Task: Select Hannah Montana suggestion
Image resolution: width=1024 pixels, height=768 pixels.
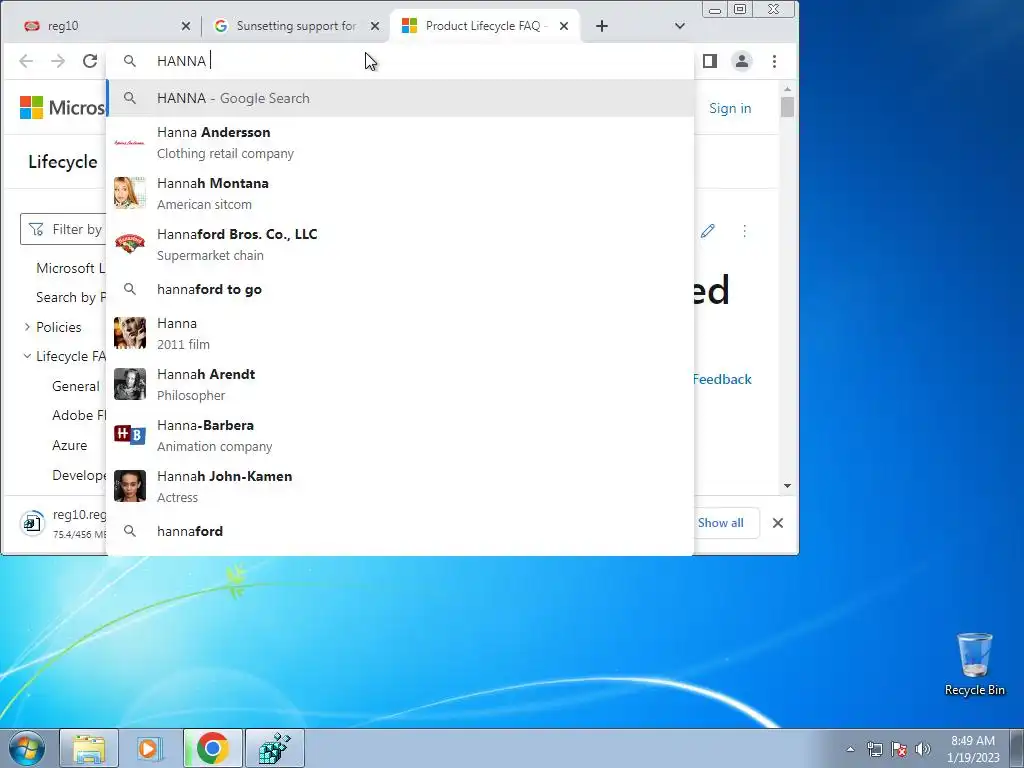Action: click(400, 193)
